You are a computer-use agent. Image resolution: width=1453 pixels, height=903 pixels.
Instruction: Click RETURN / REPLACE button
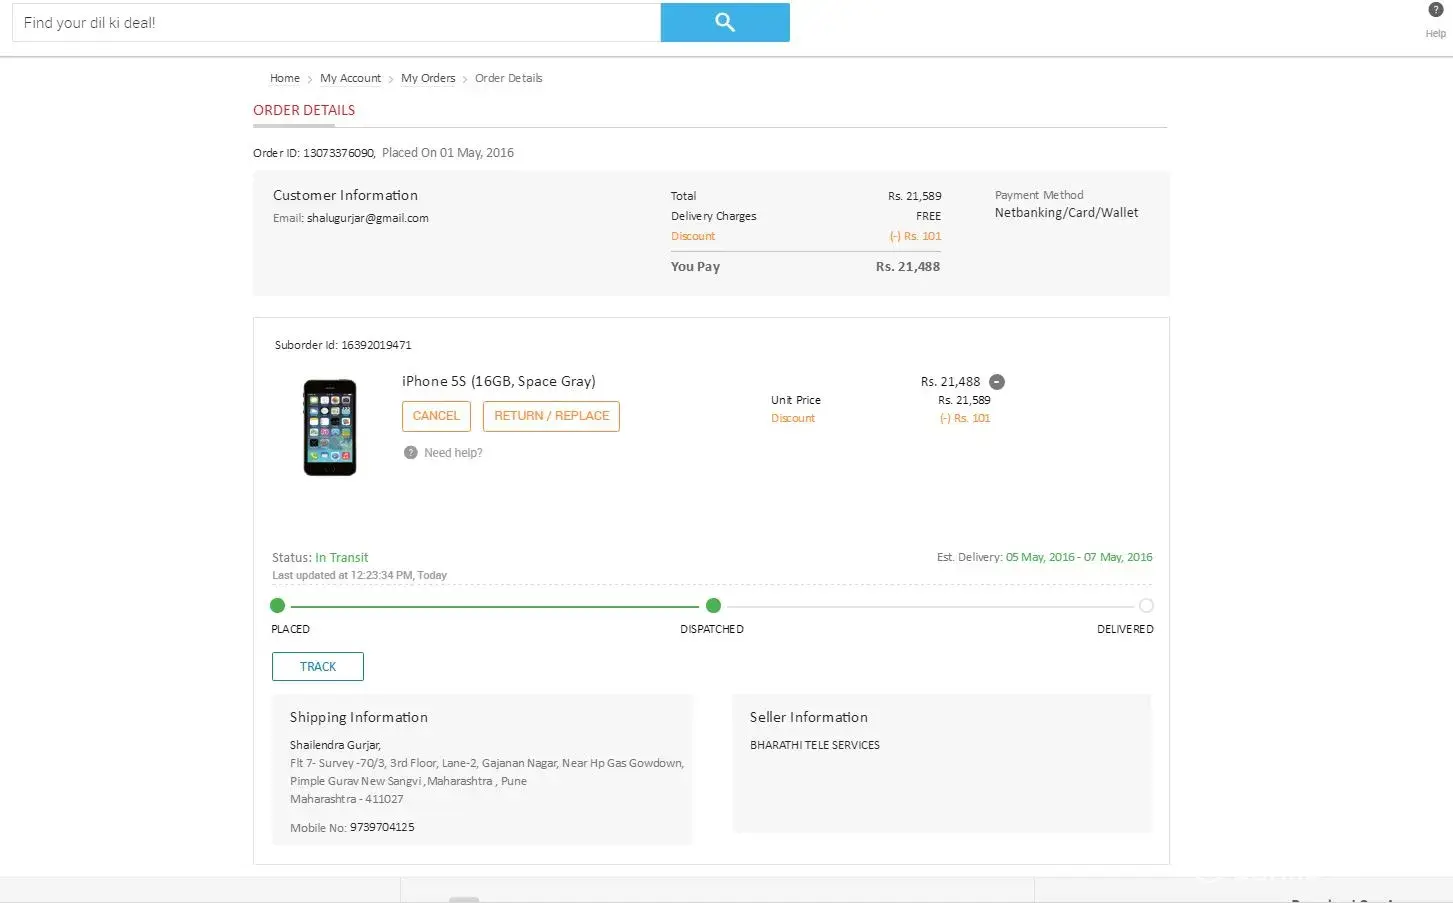pyautogui.click(x=551, y=416)
